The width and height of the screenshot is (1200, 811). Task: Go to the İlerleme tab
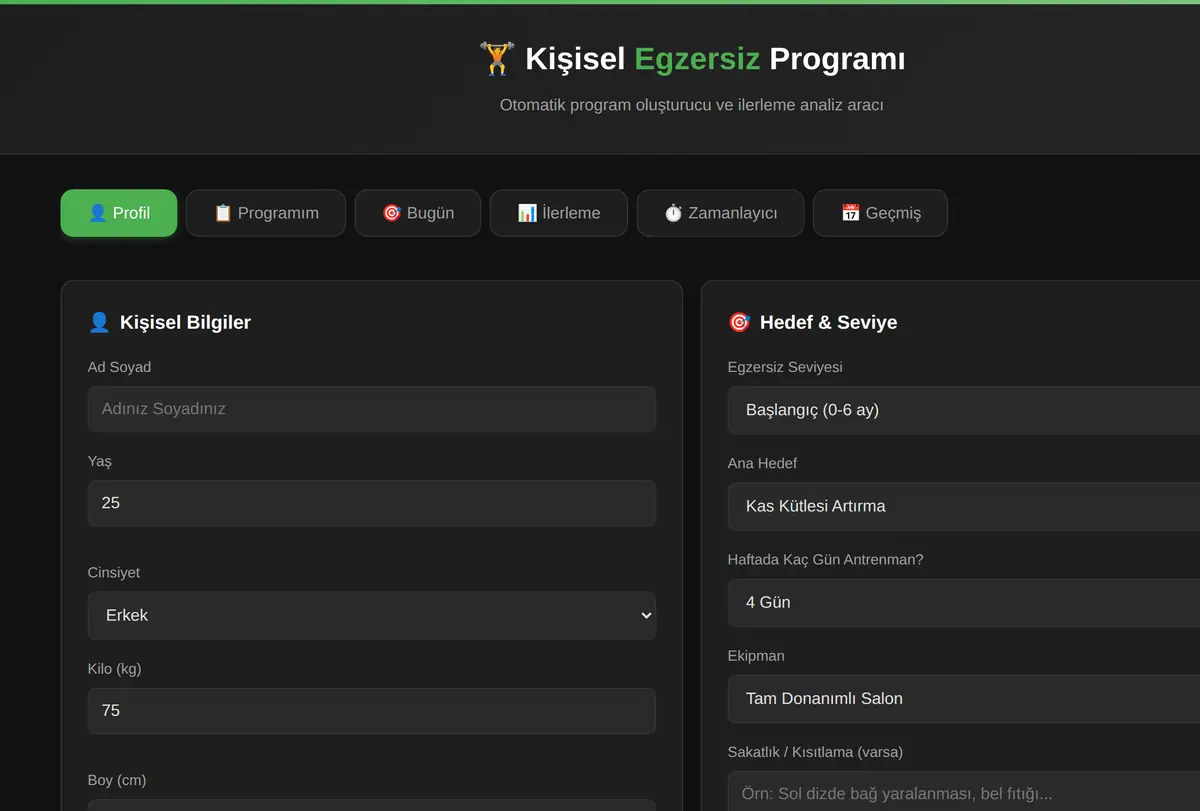(559, 213)
